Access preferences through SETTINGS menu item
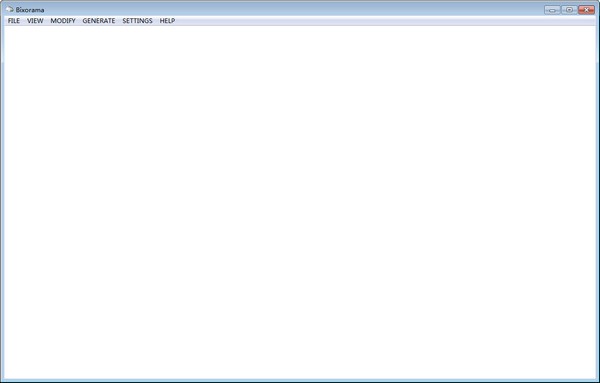Screen dimensions: 600x383 137,21
